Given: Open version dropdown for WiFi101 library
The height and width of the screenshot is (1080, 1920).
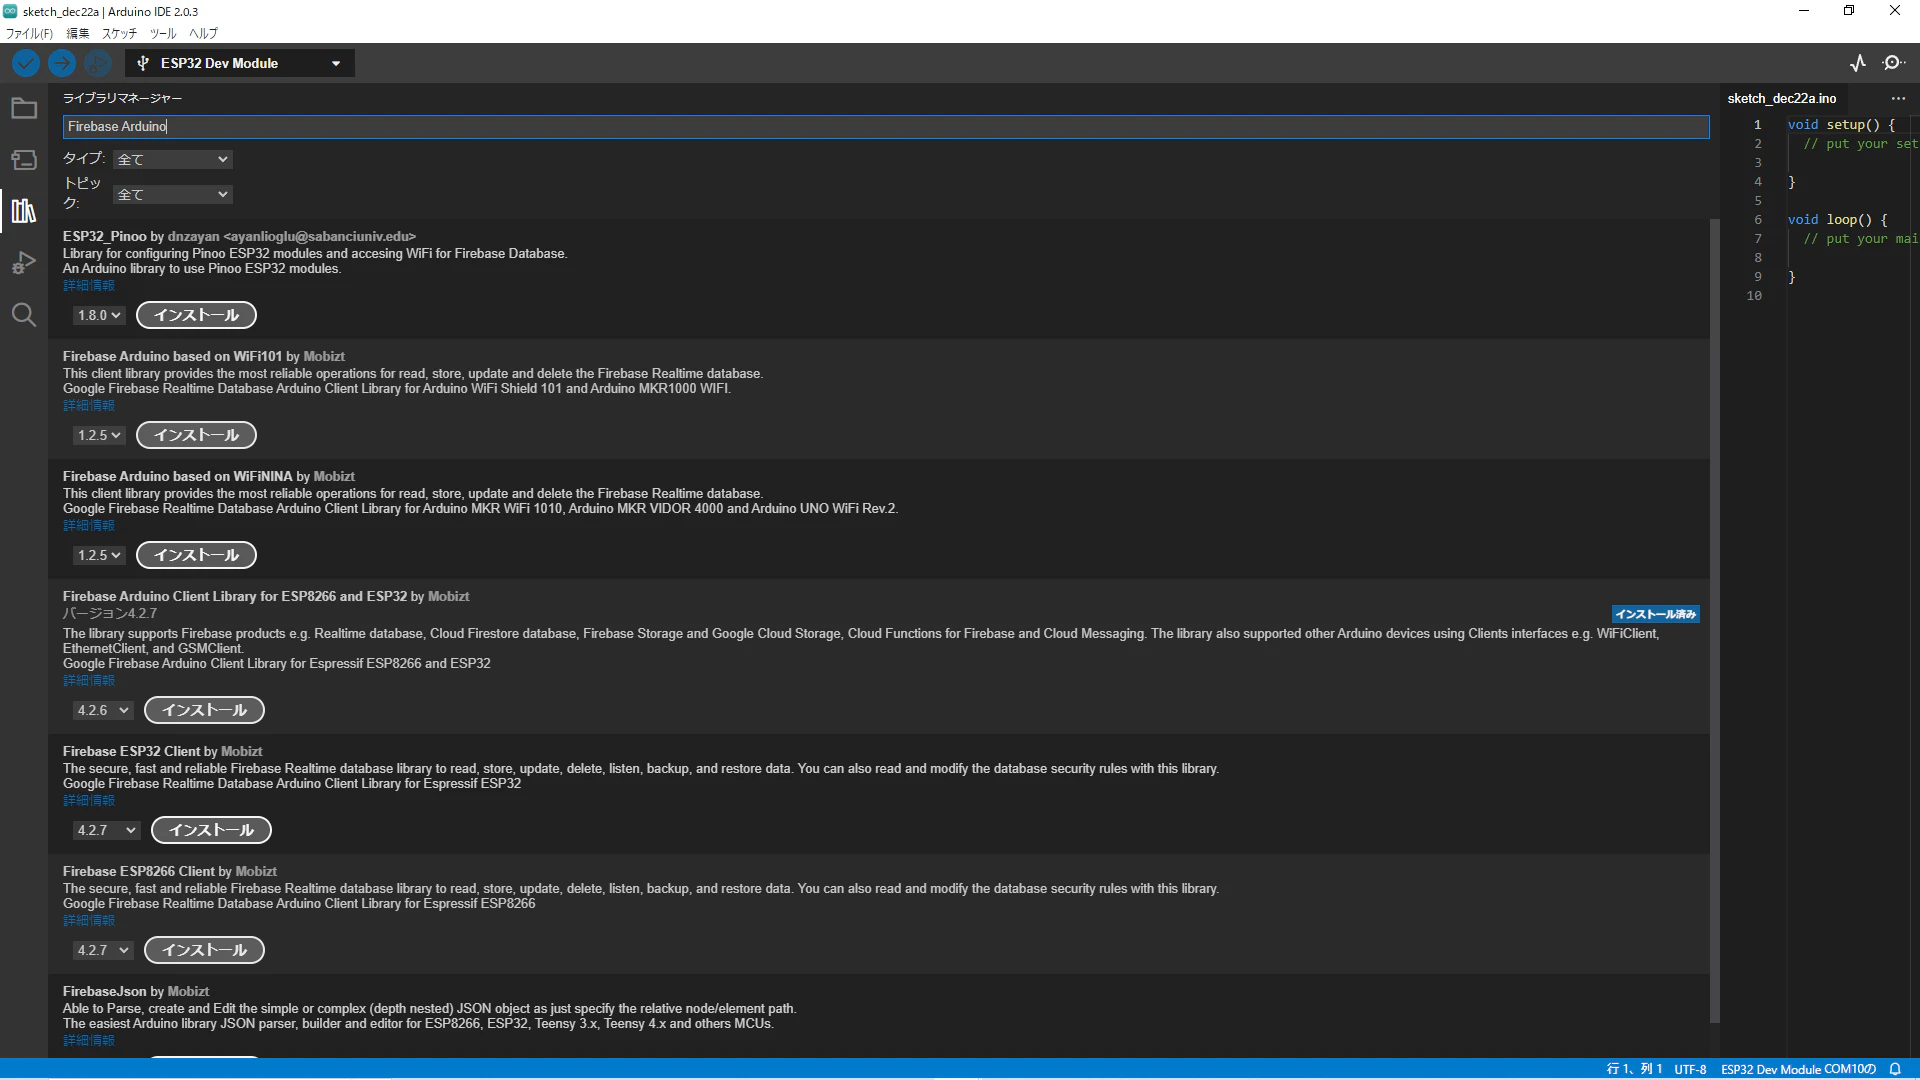Looking at the screenshot, I should (x=98, y=435).
